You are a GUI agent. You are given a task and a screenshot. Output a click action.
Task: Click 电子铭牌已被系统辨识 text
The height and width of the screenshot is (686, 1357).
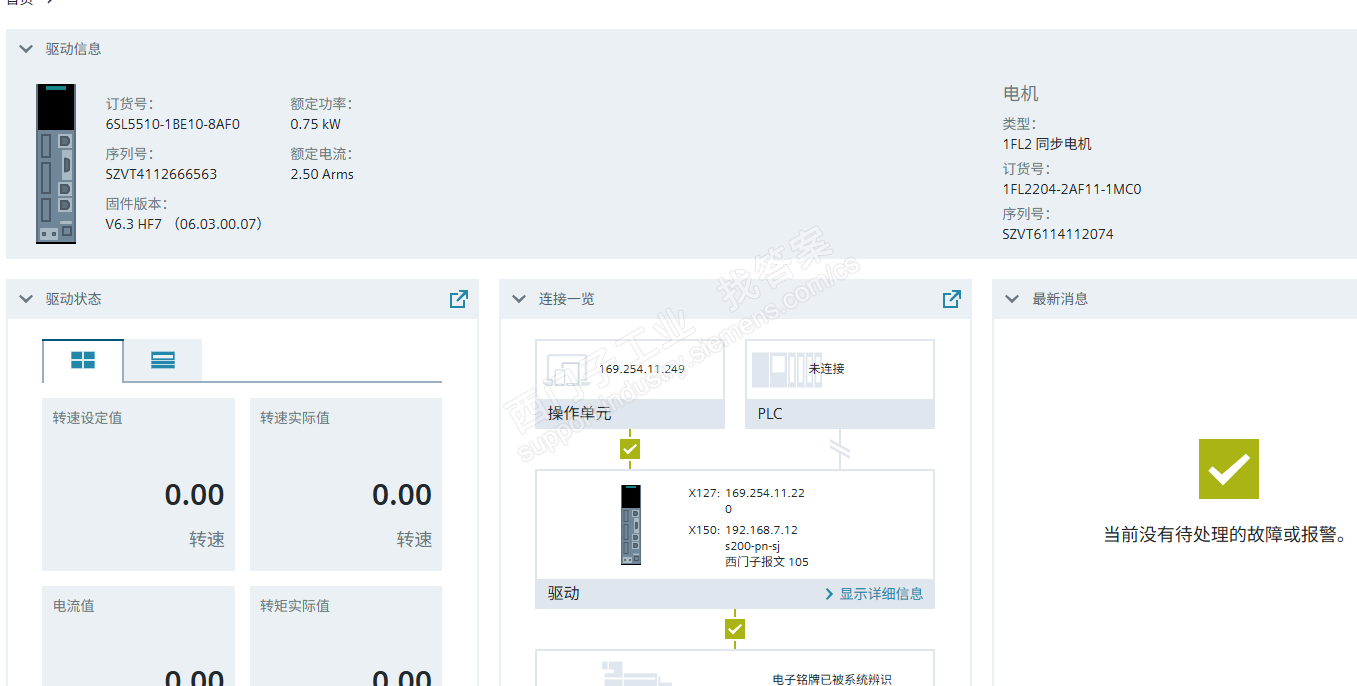(x=832, y=680)
